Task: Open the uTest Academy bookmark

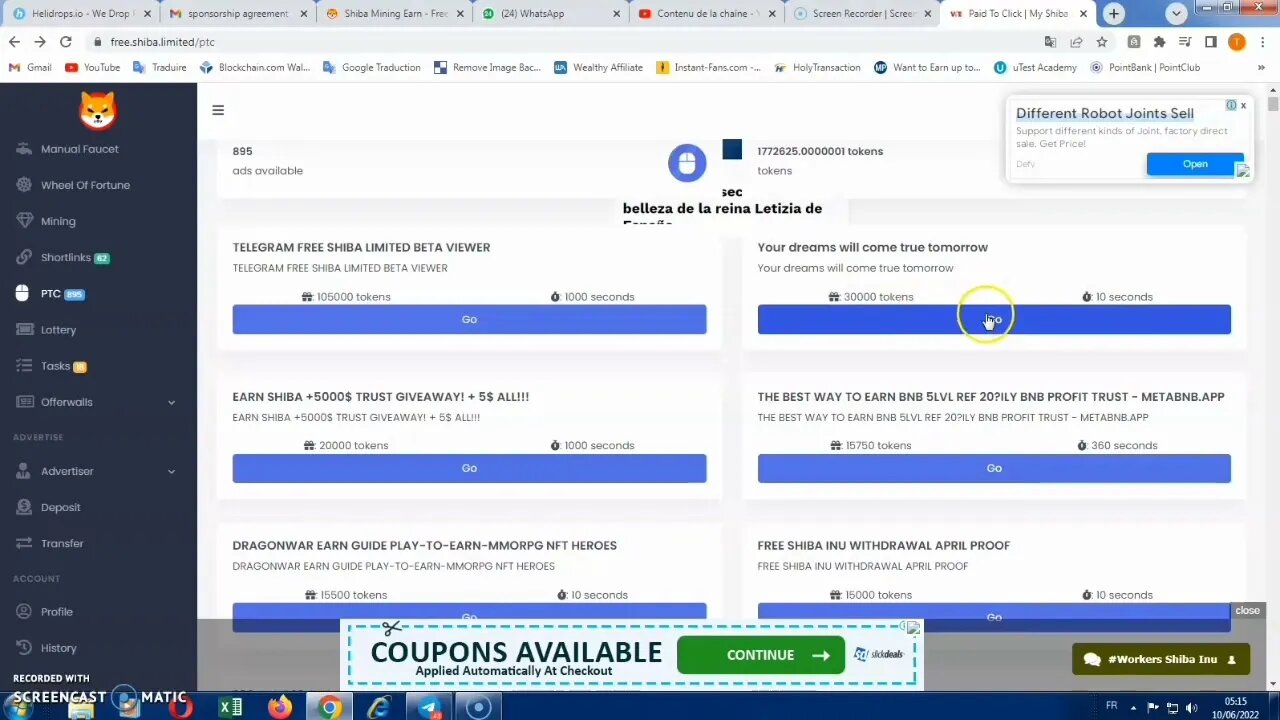Action: [x=1035, y=67]
